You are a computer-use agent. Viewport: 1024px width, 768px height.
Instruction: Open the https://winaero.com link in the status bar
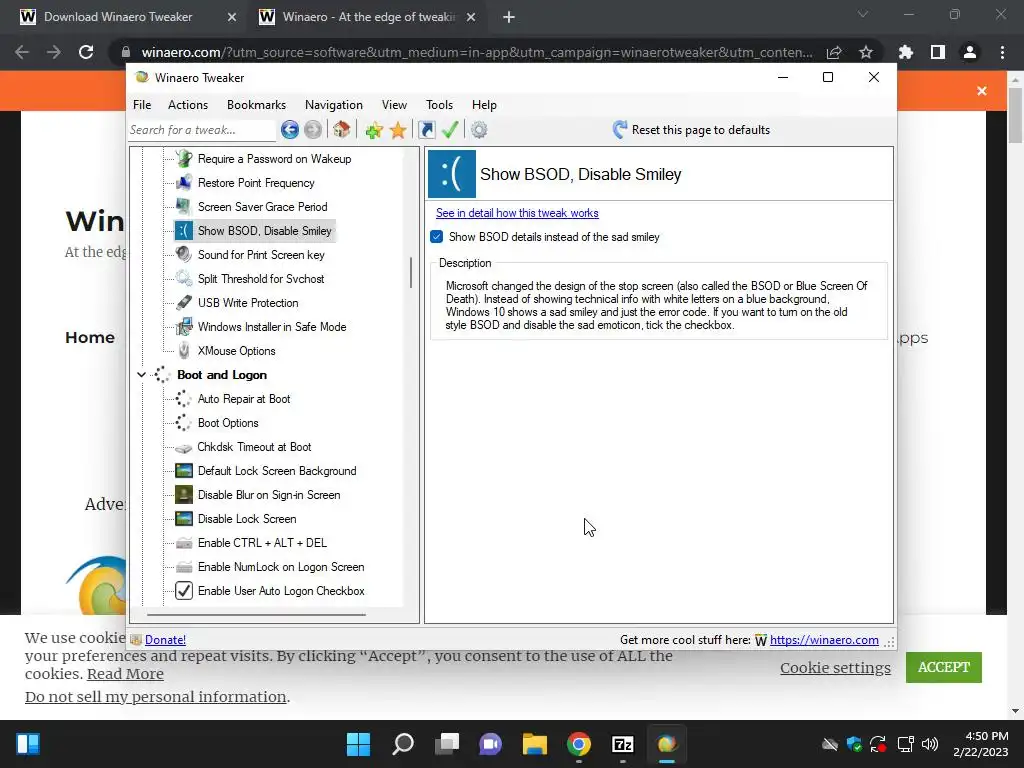(x=824, y=640)
